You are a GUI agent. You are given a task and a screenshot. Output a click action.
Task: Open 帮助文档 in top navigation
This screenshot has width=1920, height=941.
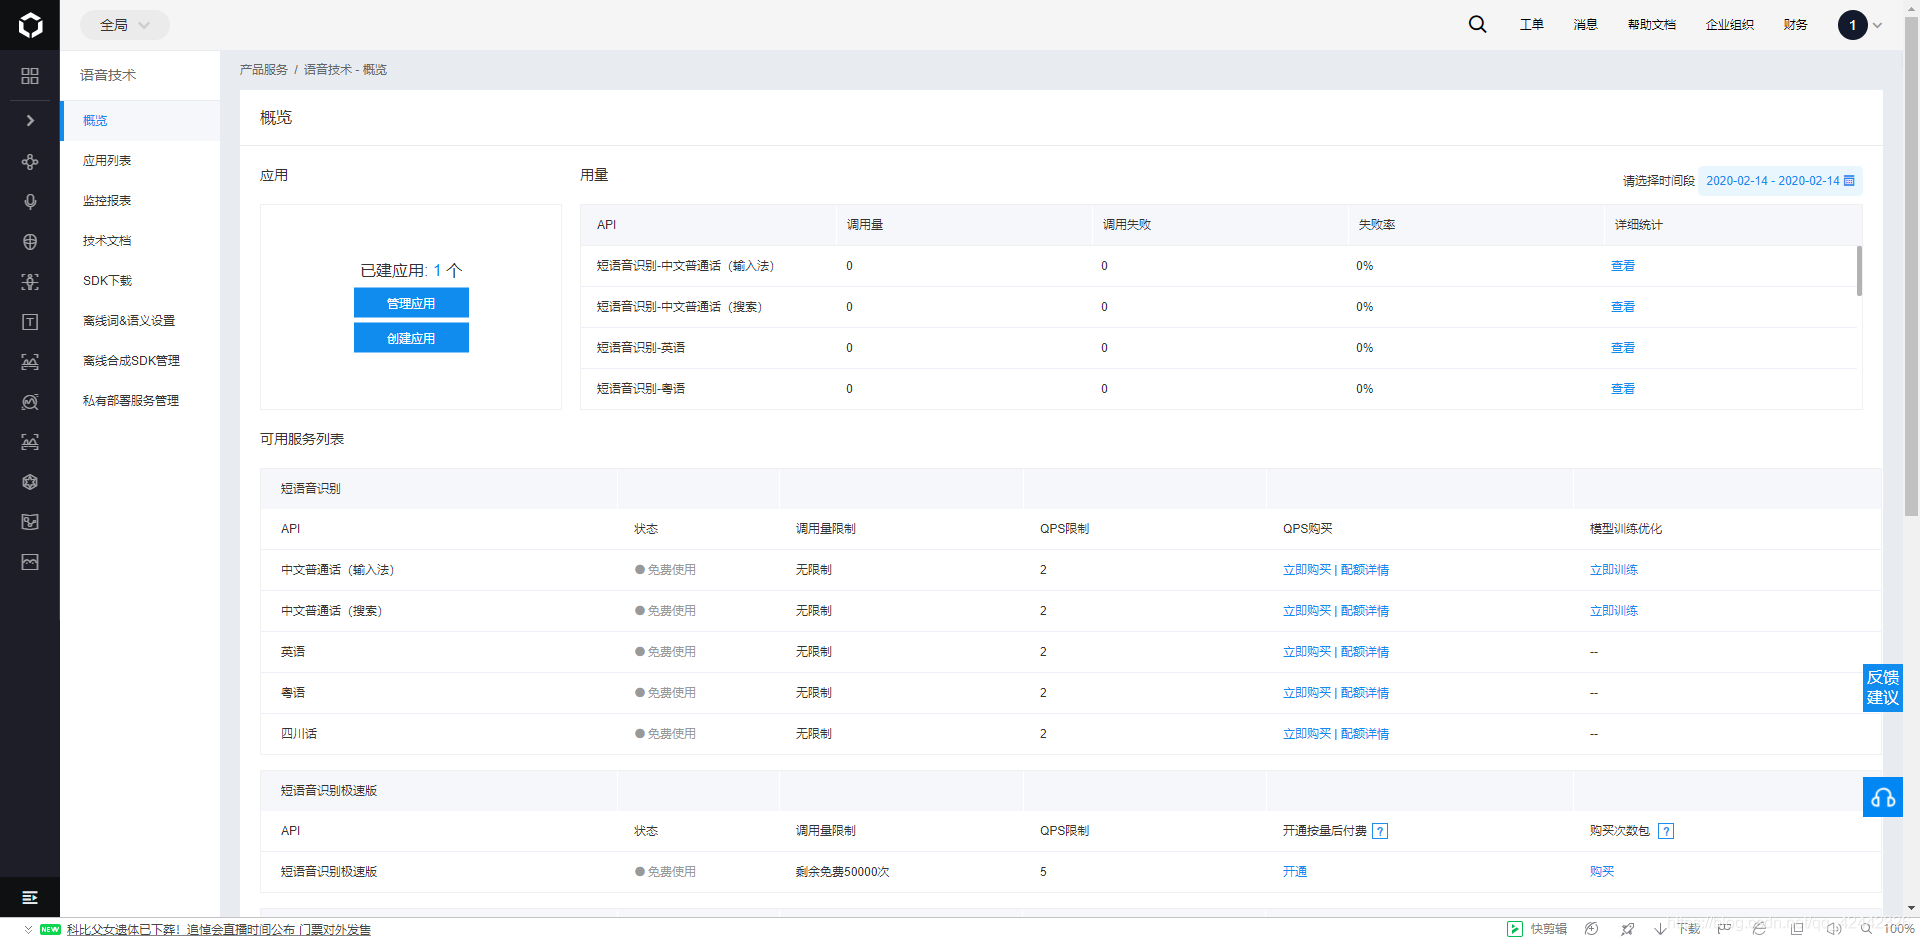pyautogui.click(x=1651, y=25)
